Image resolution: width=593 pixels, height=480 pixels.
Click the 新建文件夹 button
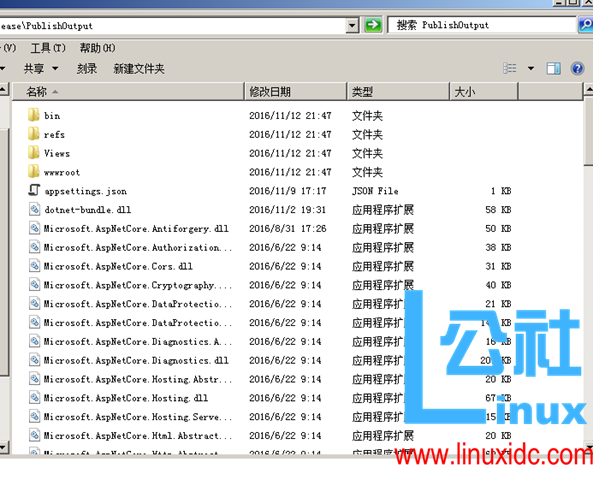pos(139,69)
